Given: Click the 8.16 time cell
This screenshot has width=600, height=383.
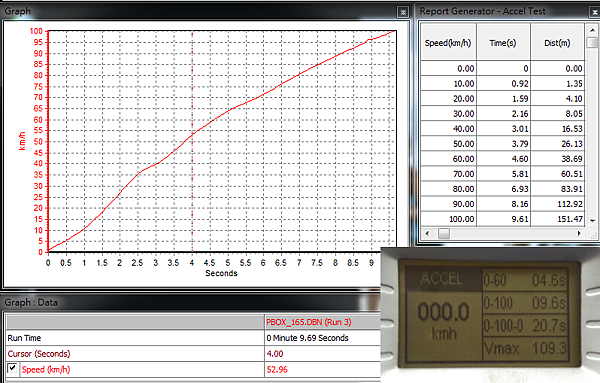Looking at the screenshot, I should [503, 204].
